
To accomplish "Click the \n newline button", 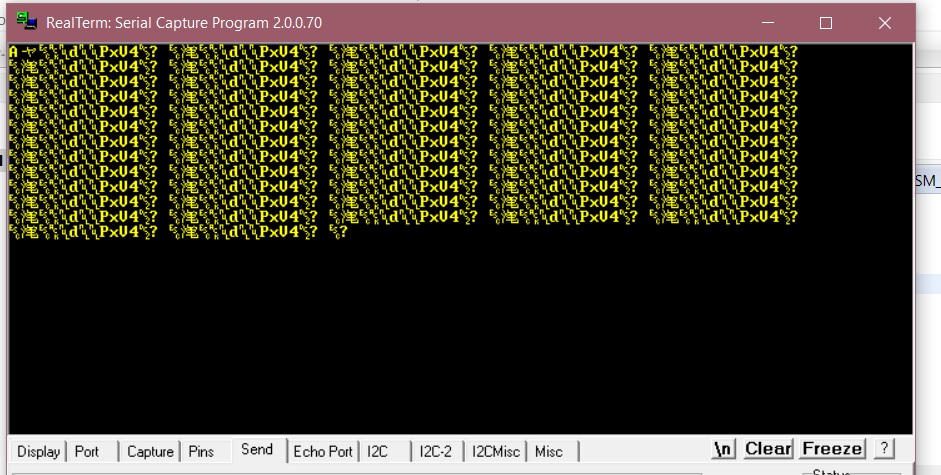I will (x=724, y=449).
